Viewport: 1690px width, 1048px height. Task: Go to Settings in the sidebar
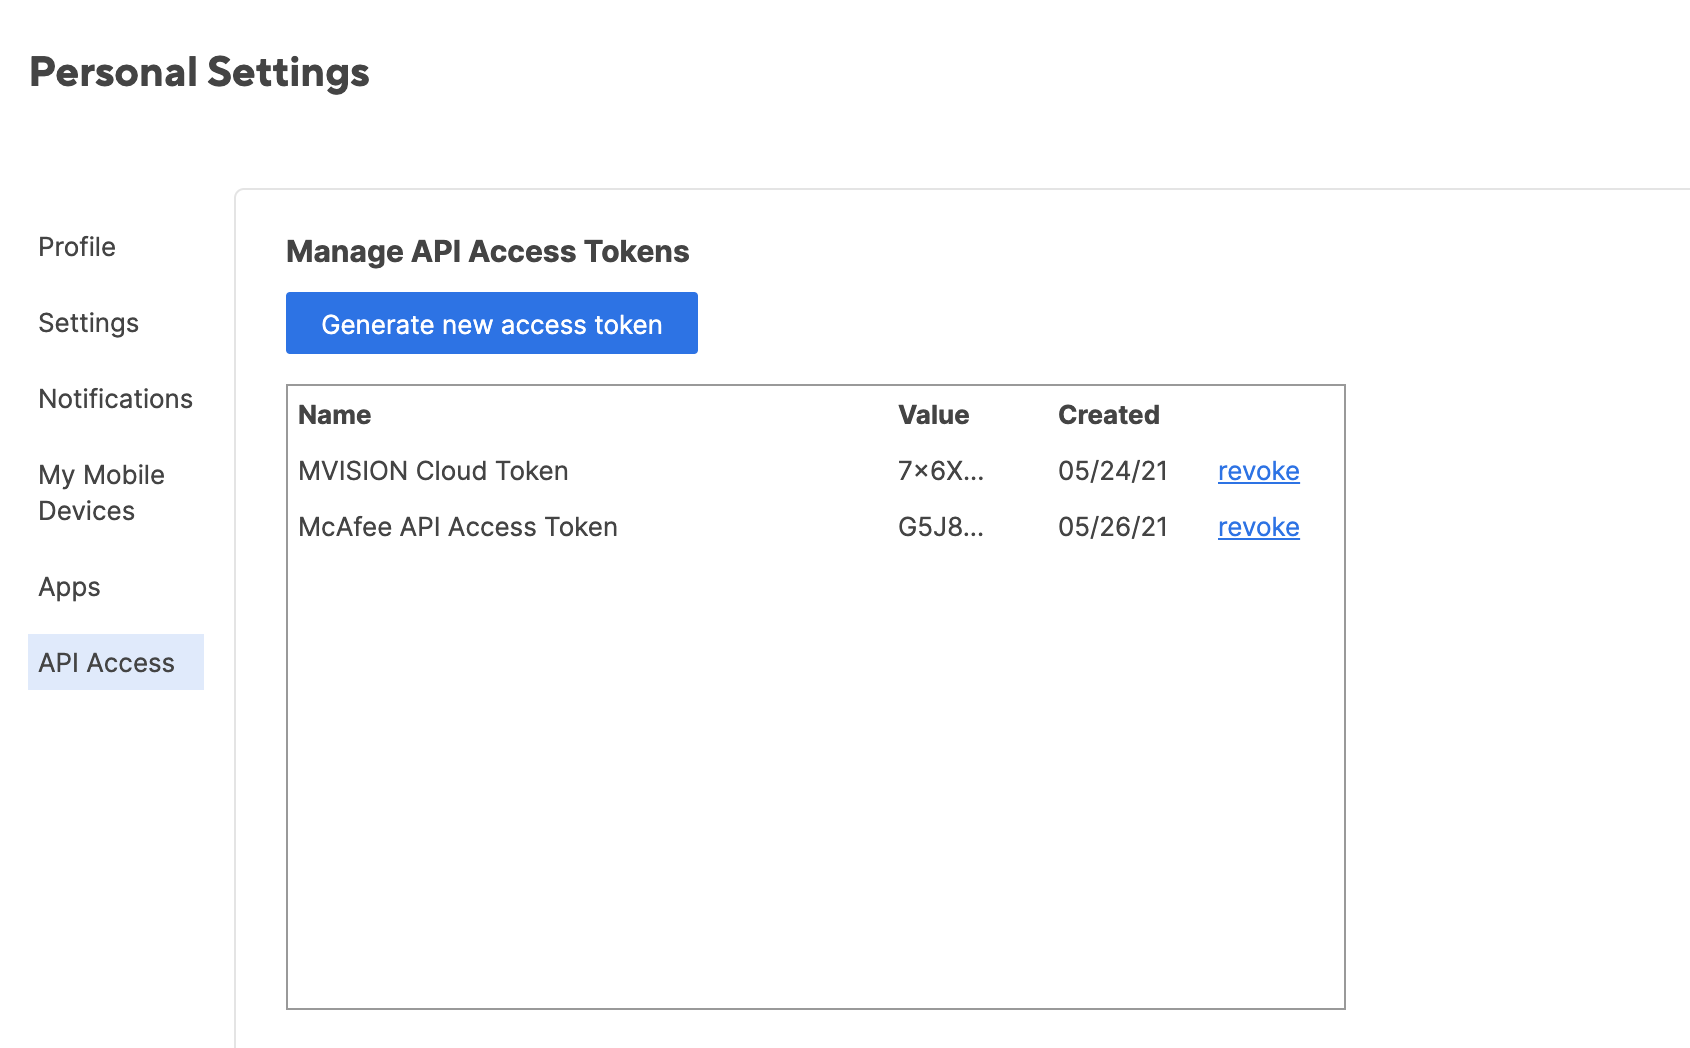click(x=88, y=323)
